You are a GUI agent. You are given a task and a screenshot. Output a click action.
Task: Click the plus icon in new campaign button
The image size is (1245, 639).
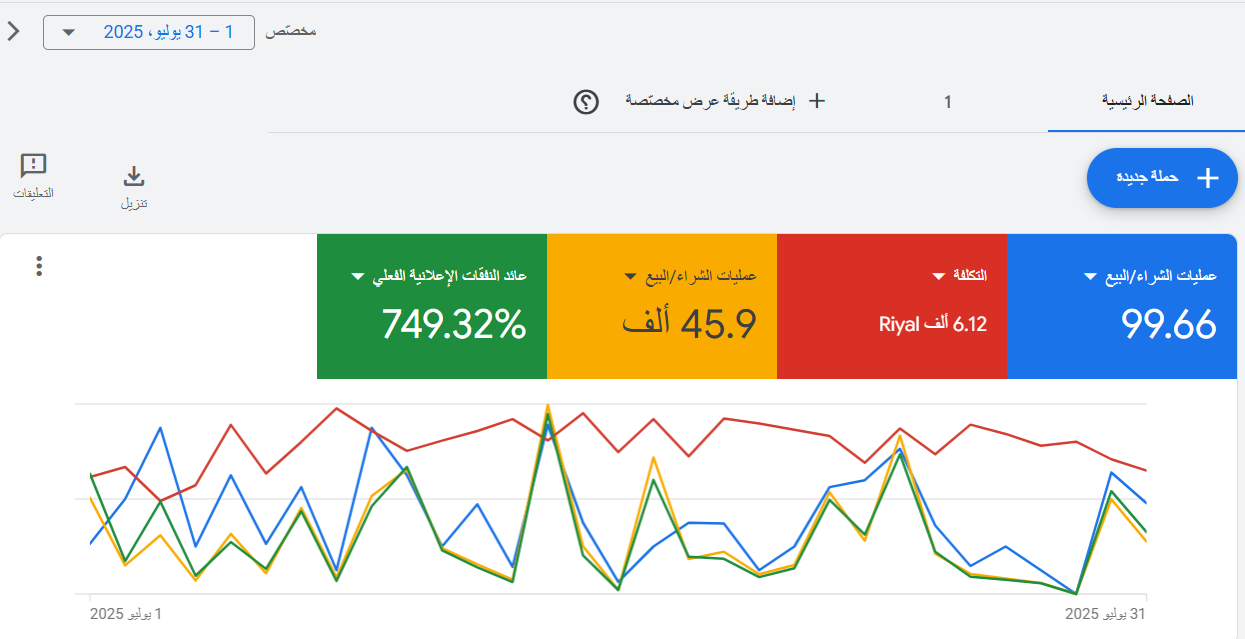[x=1208, y=178]
